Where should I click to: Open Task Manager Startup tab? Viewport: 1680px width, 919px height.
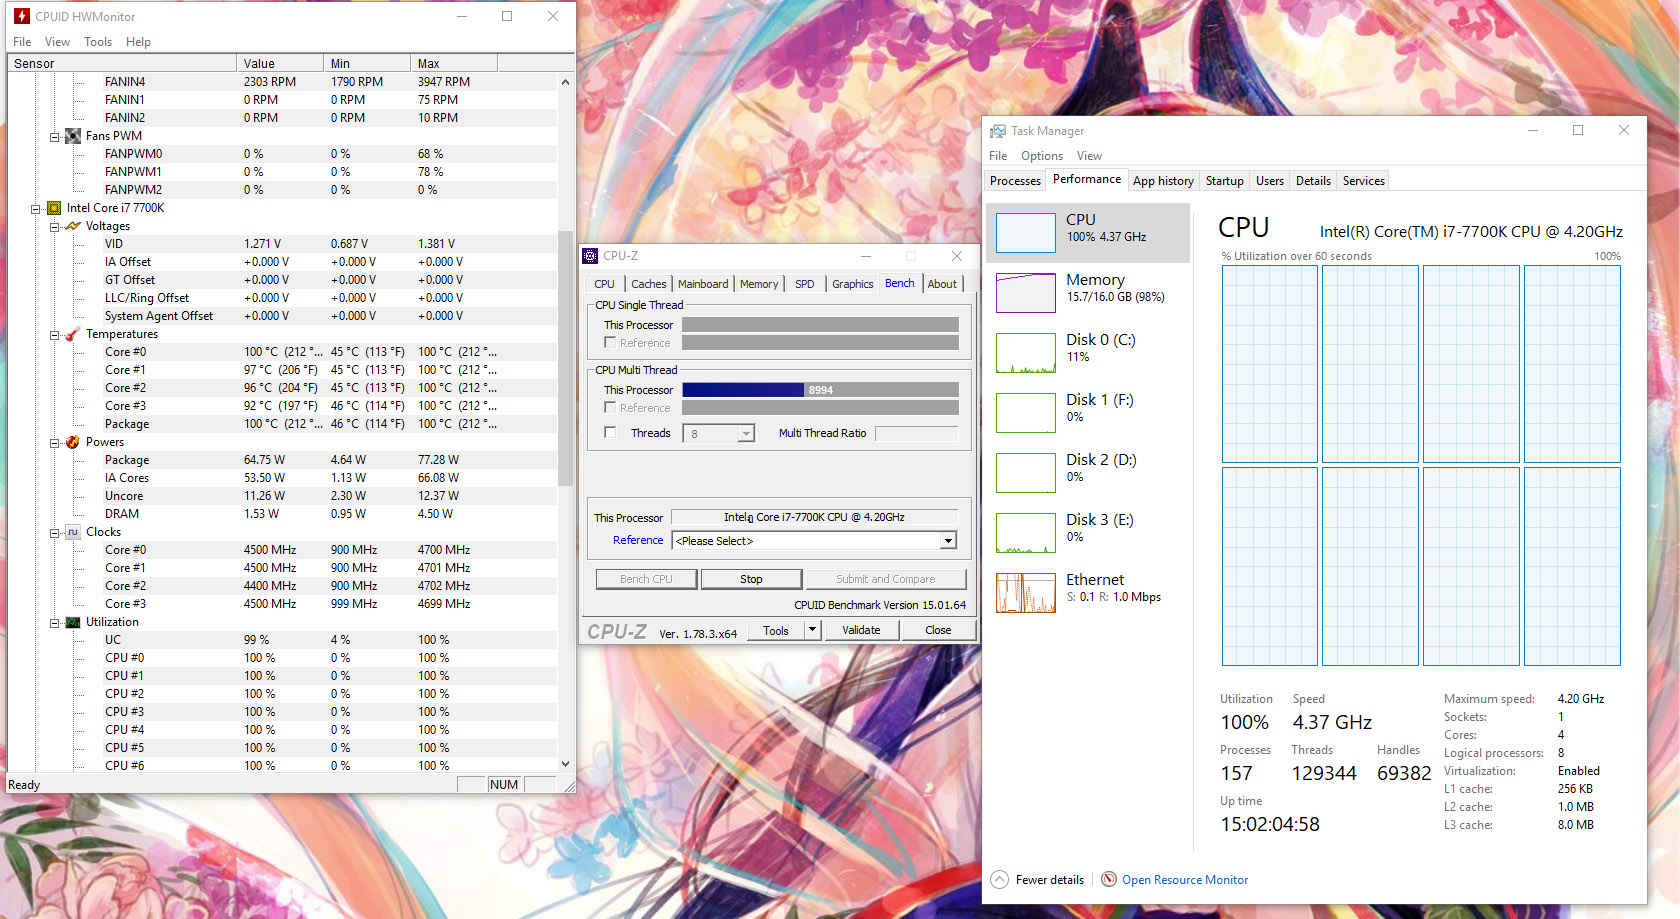pyautogui.click(x=1224, y=181)
